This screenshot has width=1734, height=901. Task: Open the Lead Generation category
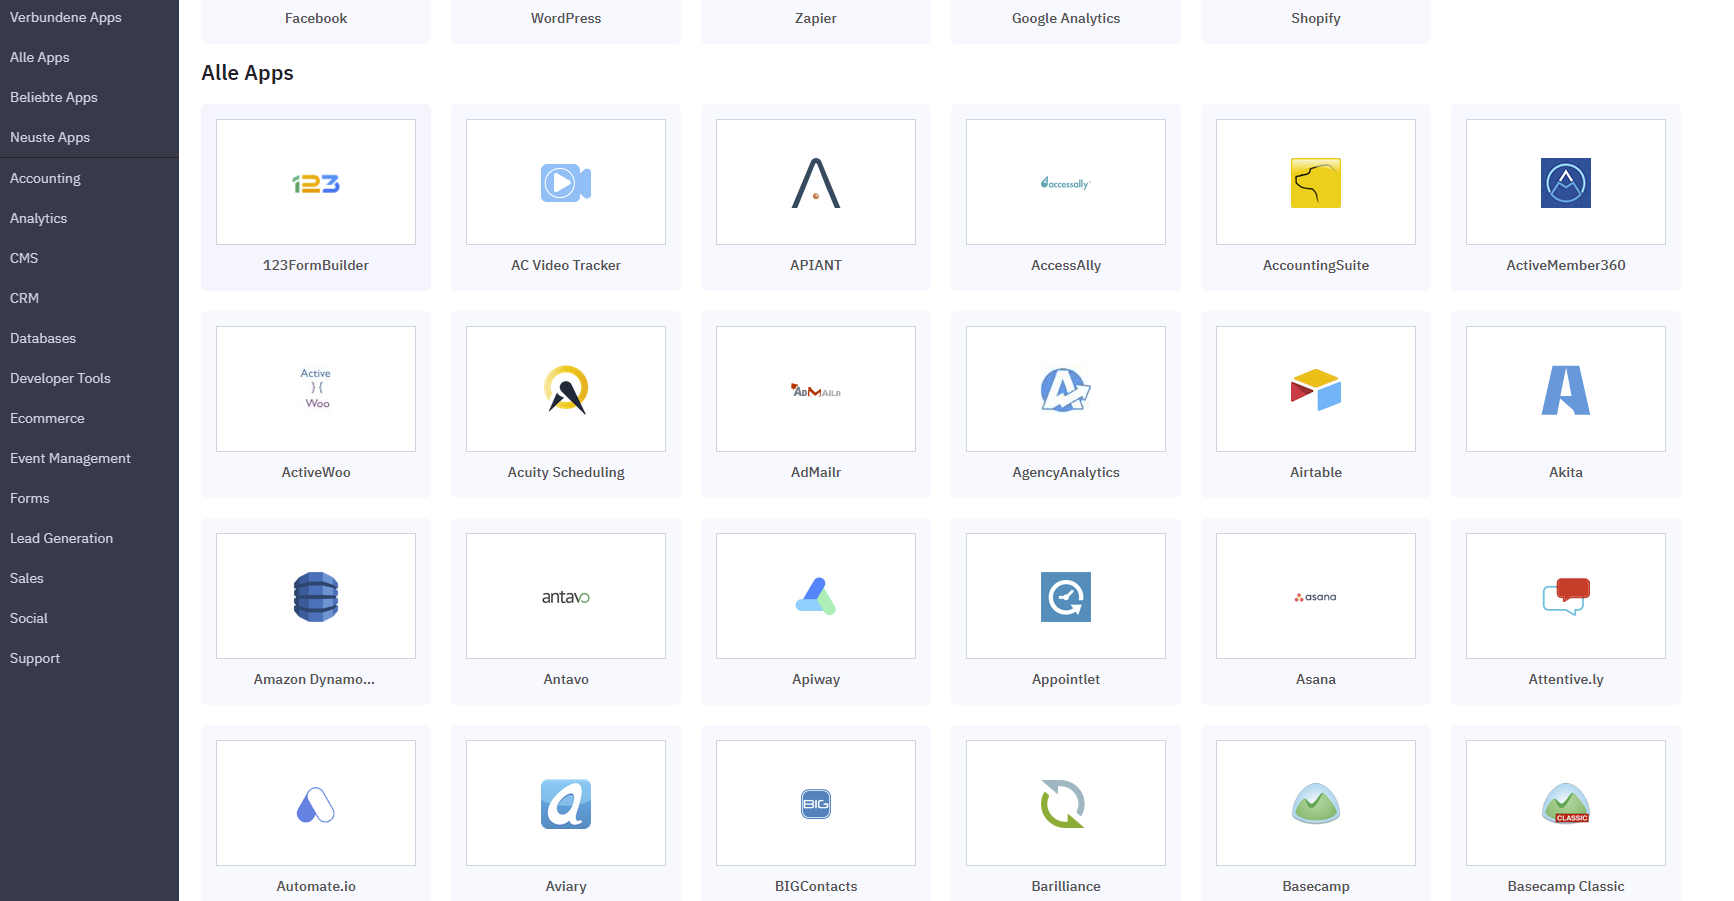click(61, 538)
